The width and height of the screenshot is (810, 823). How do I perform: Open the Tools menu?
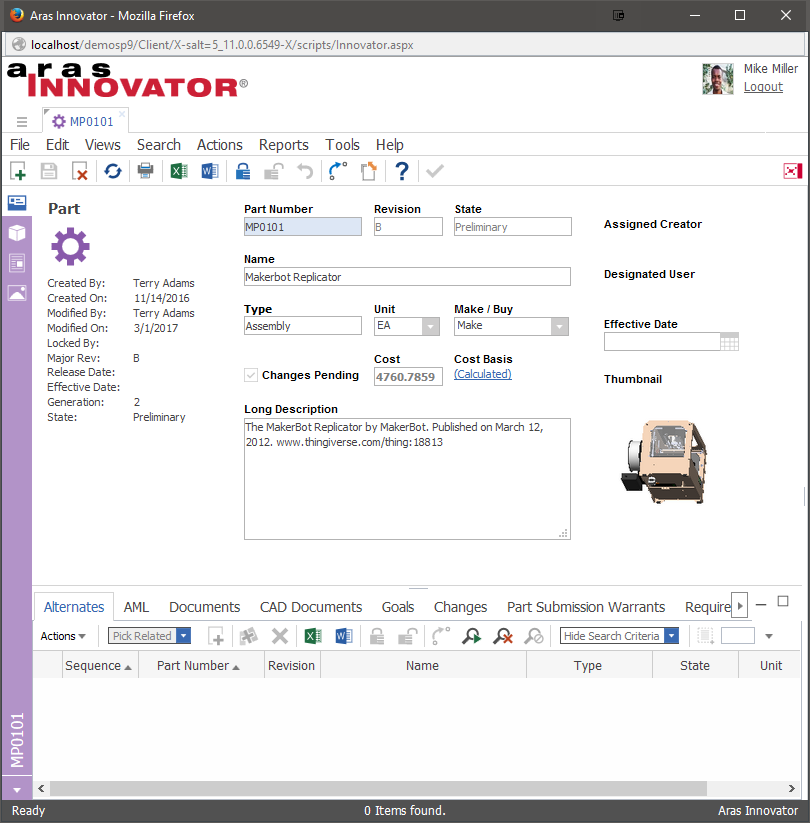[x=342, y=145]
